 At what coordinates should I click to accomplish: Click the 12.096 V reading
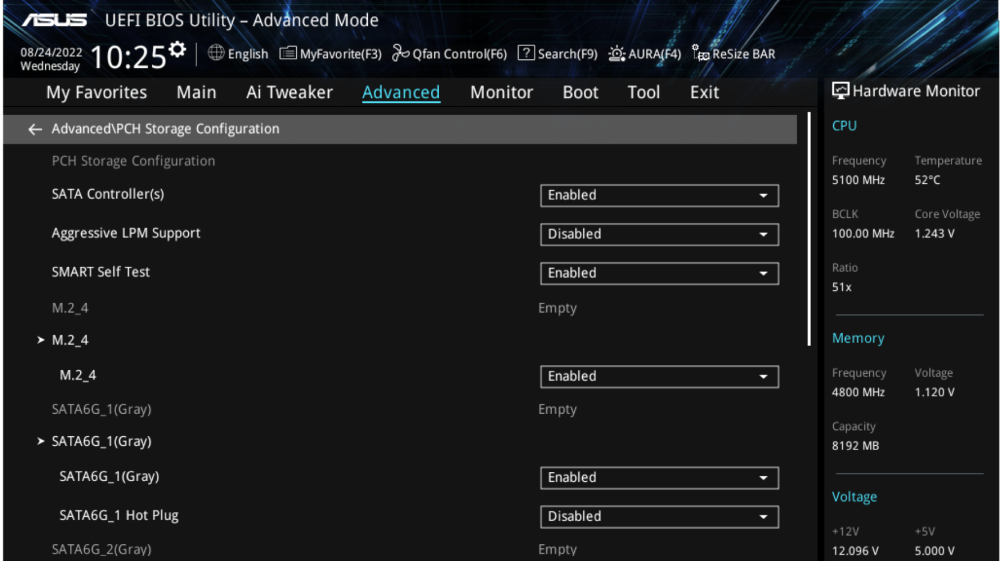coord(855,551)
